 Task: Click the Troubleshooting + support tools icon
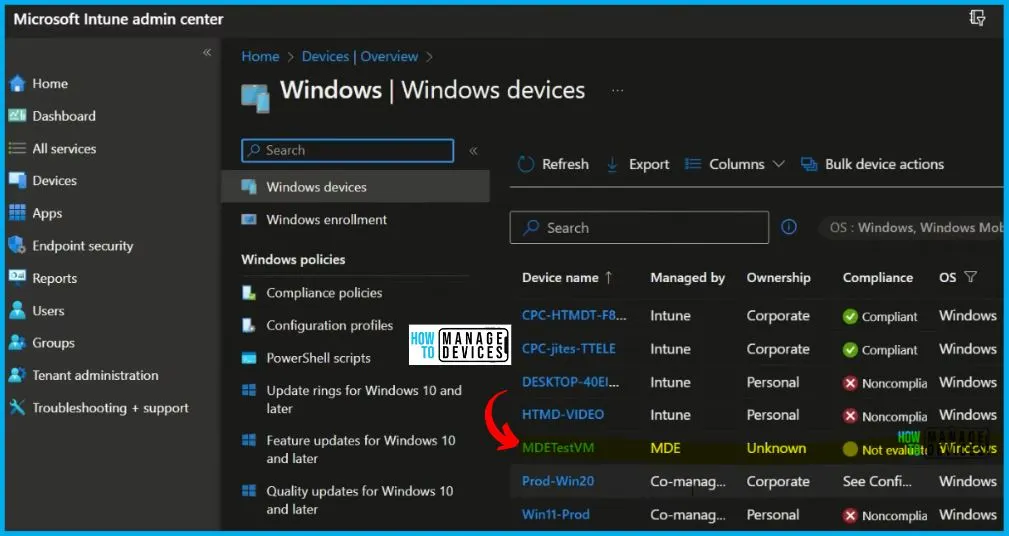tap(17, 408)
